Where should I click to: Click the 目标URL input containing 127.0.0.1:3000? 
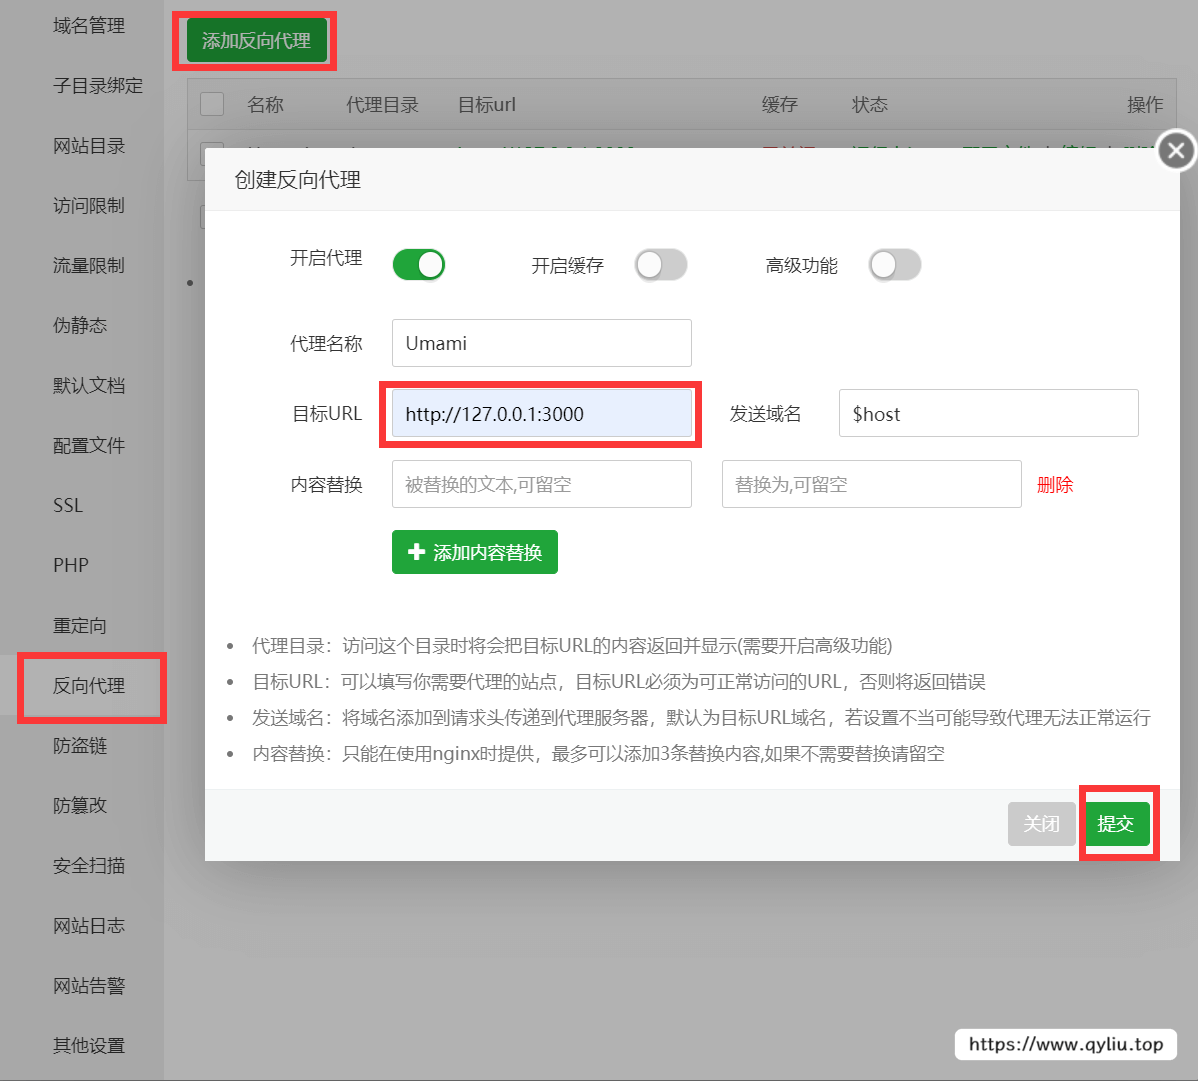point(541,412)
